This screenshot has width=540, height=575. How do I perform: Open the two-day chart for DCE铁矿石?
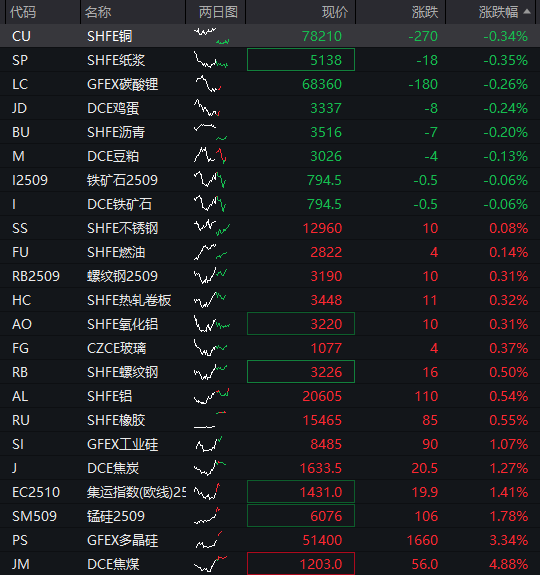coord(210,204)
